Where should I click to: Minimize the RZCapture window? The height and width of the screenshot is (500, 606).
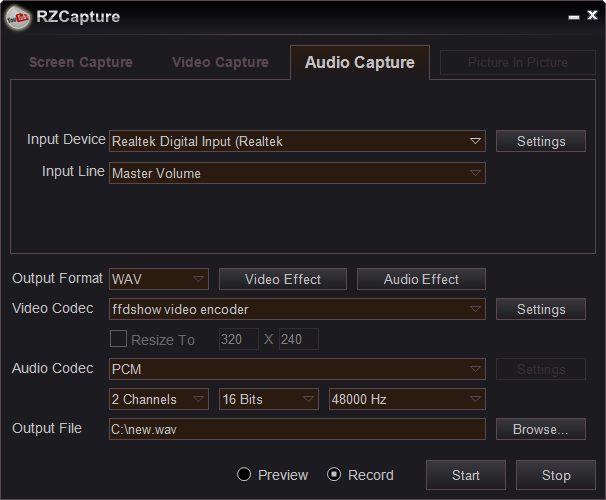[574, 16]
